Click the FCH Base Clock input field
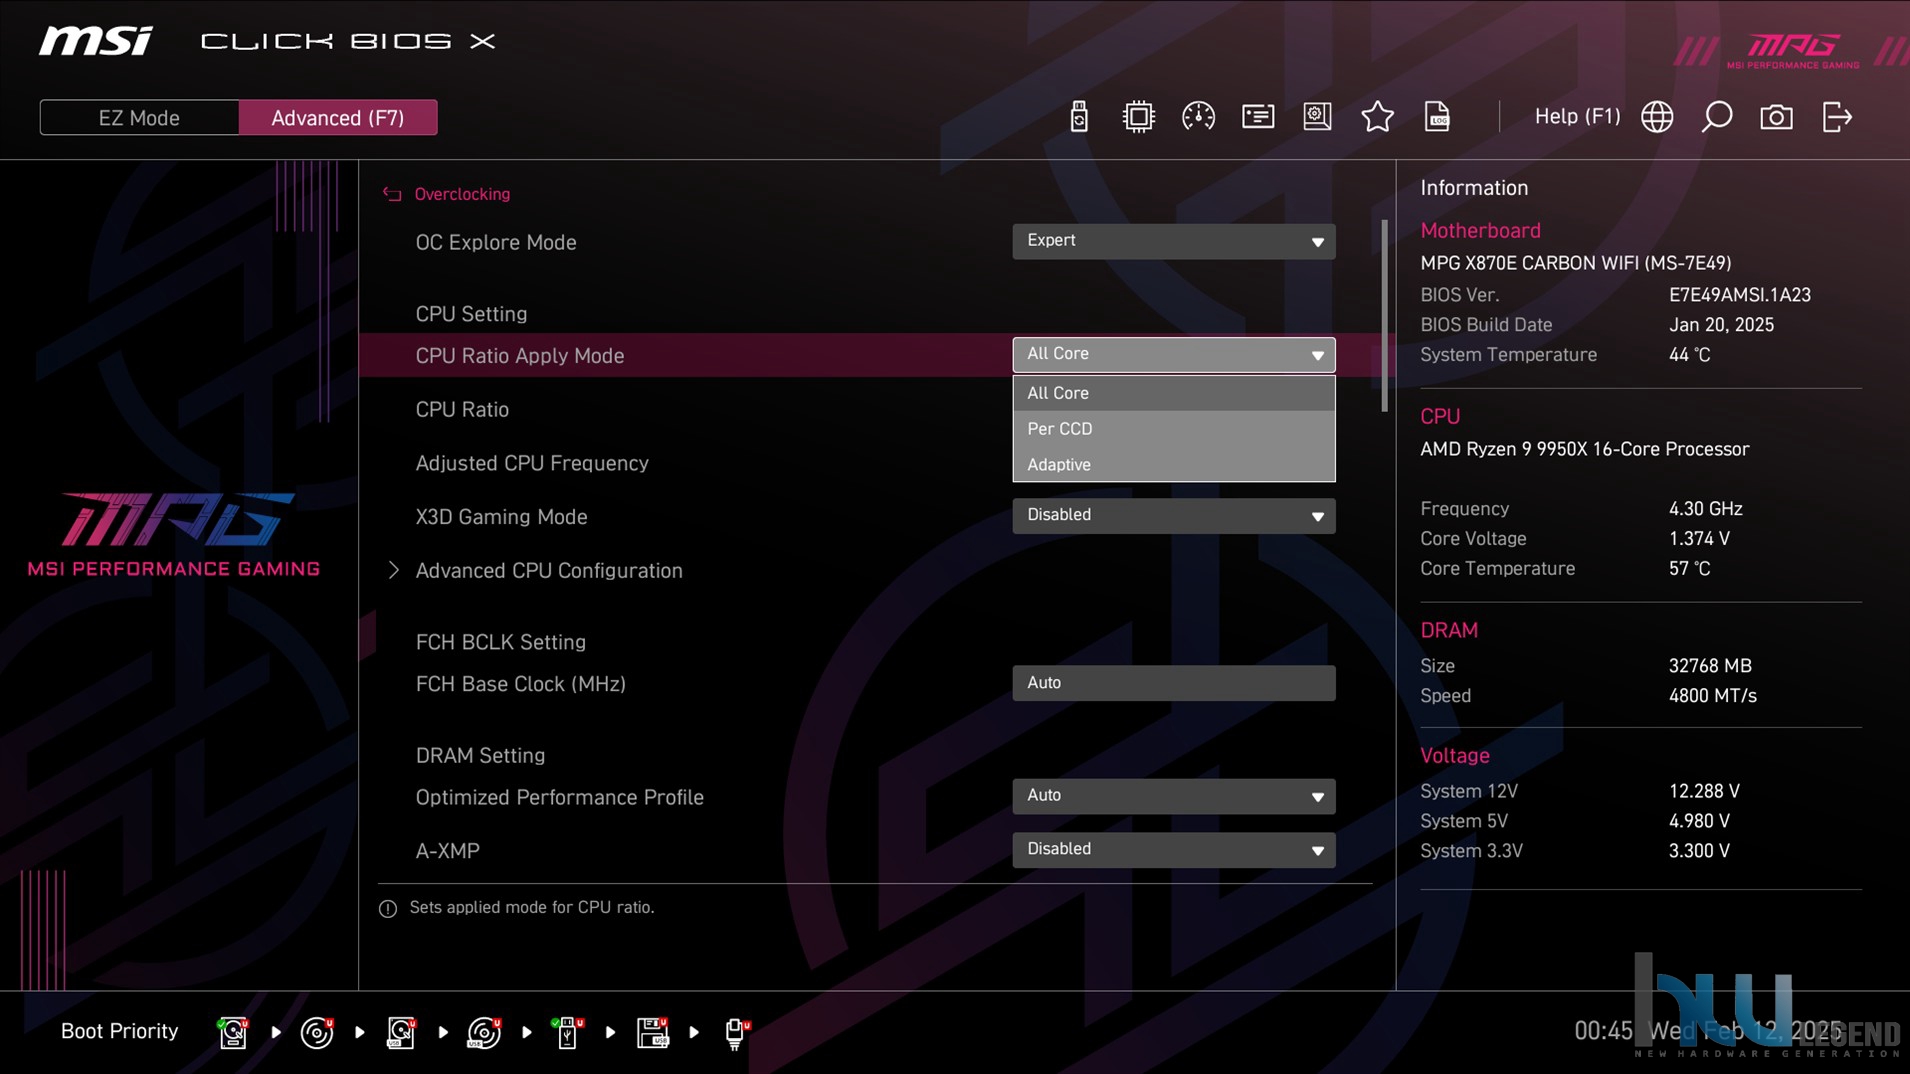 coord(1173,683)
